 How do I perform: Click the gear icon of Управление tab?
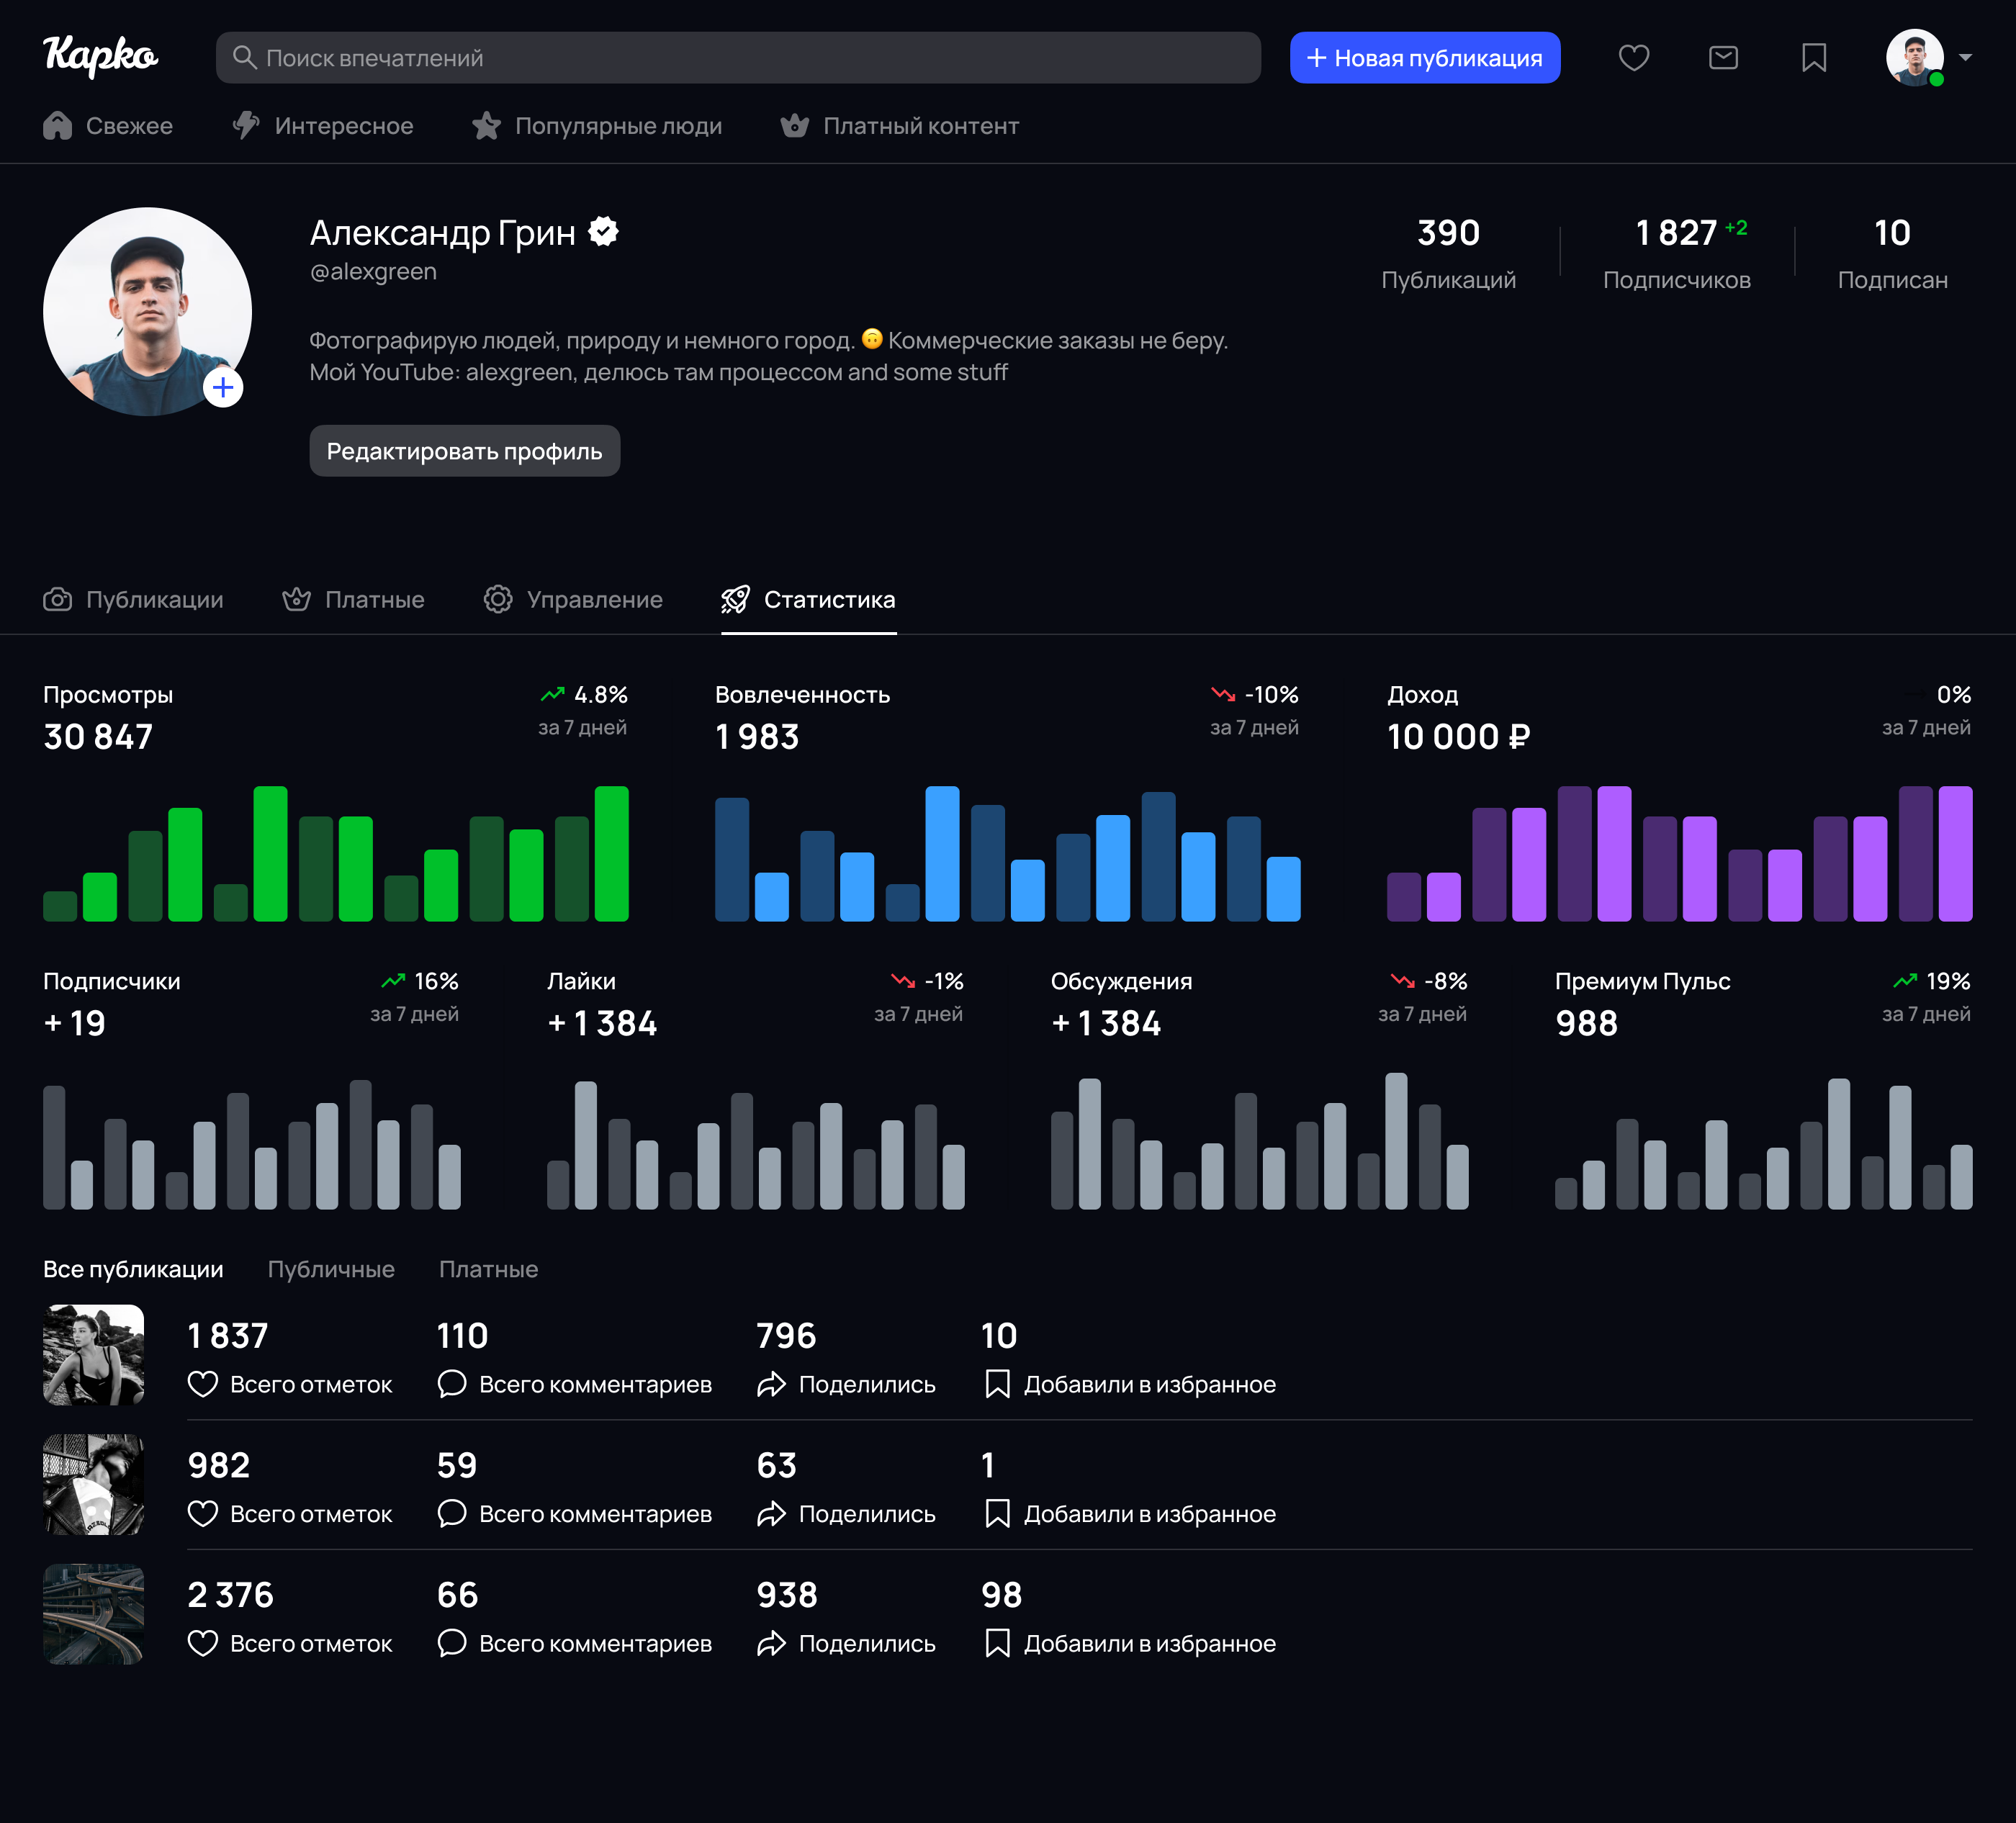click(498, 599)
